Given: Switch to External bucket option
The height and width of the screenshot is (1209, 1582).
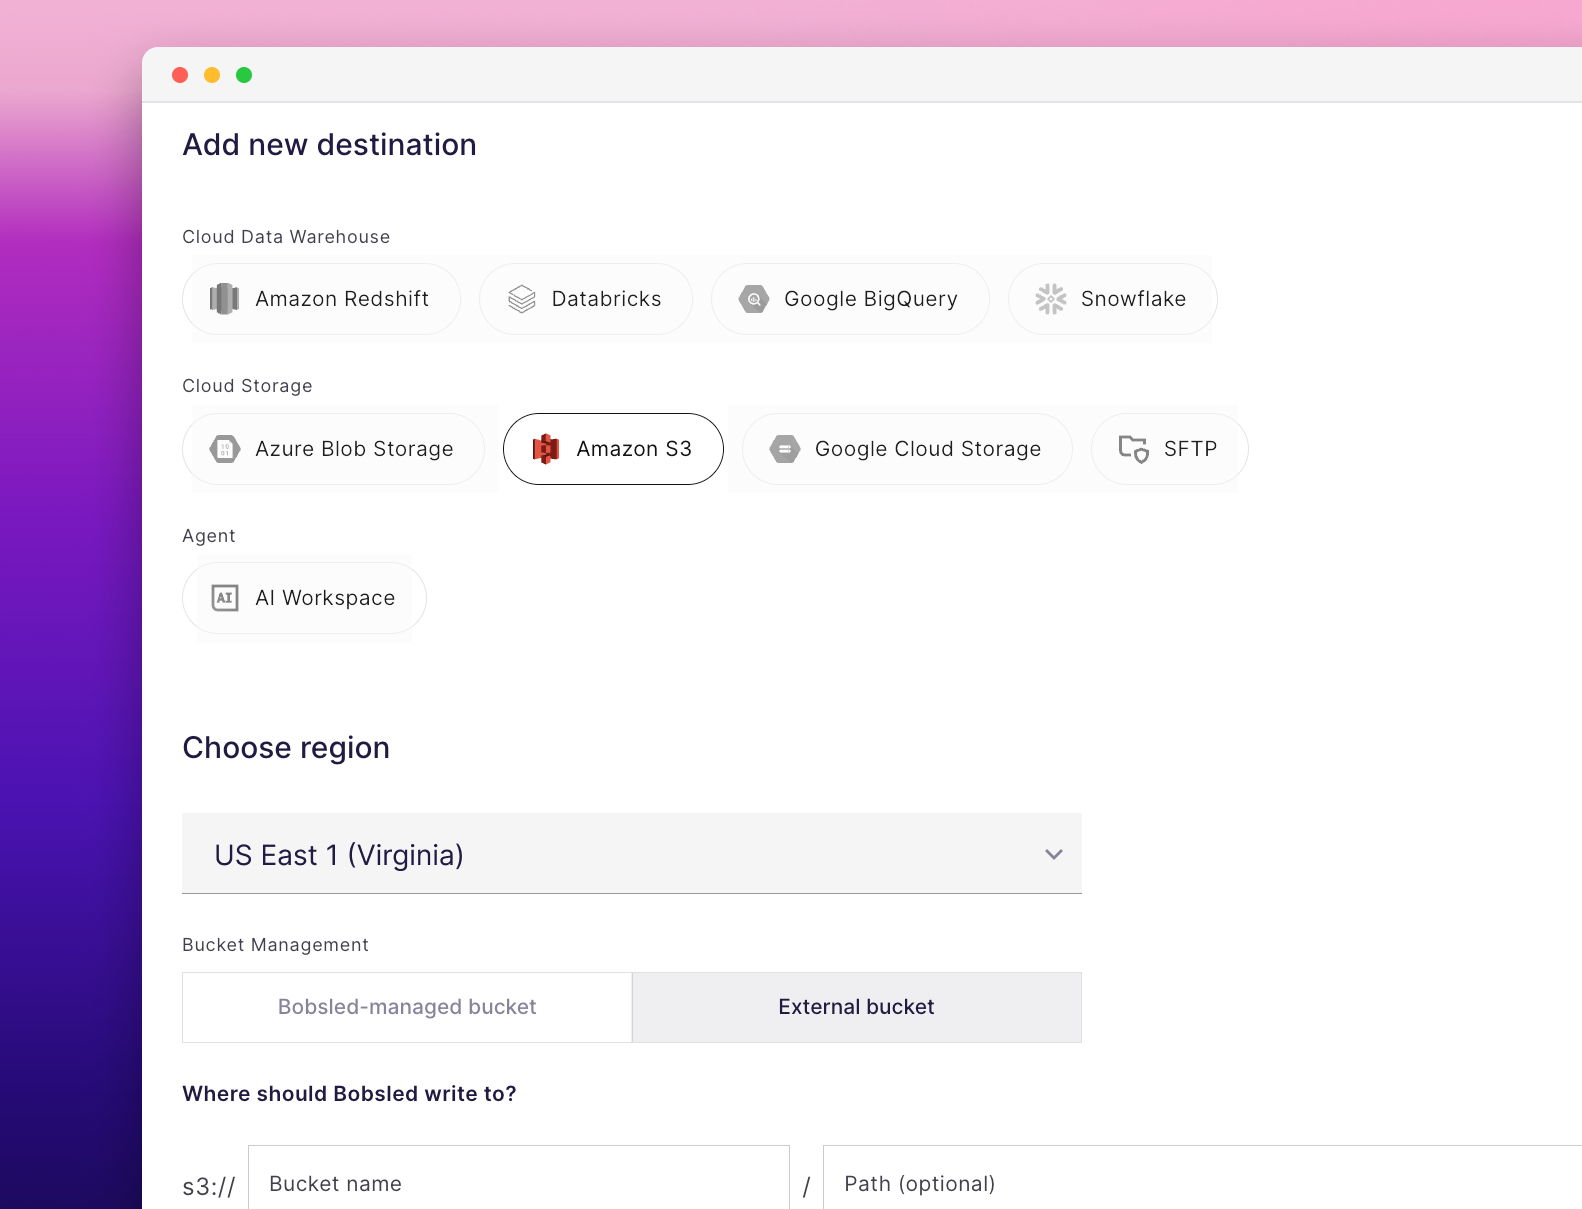Looking at the screenshot, I should click(x=857, y=1007).
